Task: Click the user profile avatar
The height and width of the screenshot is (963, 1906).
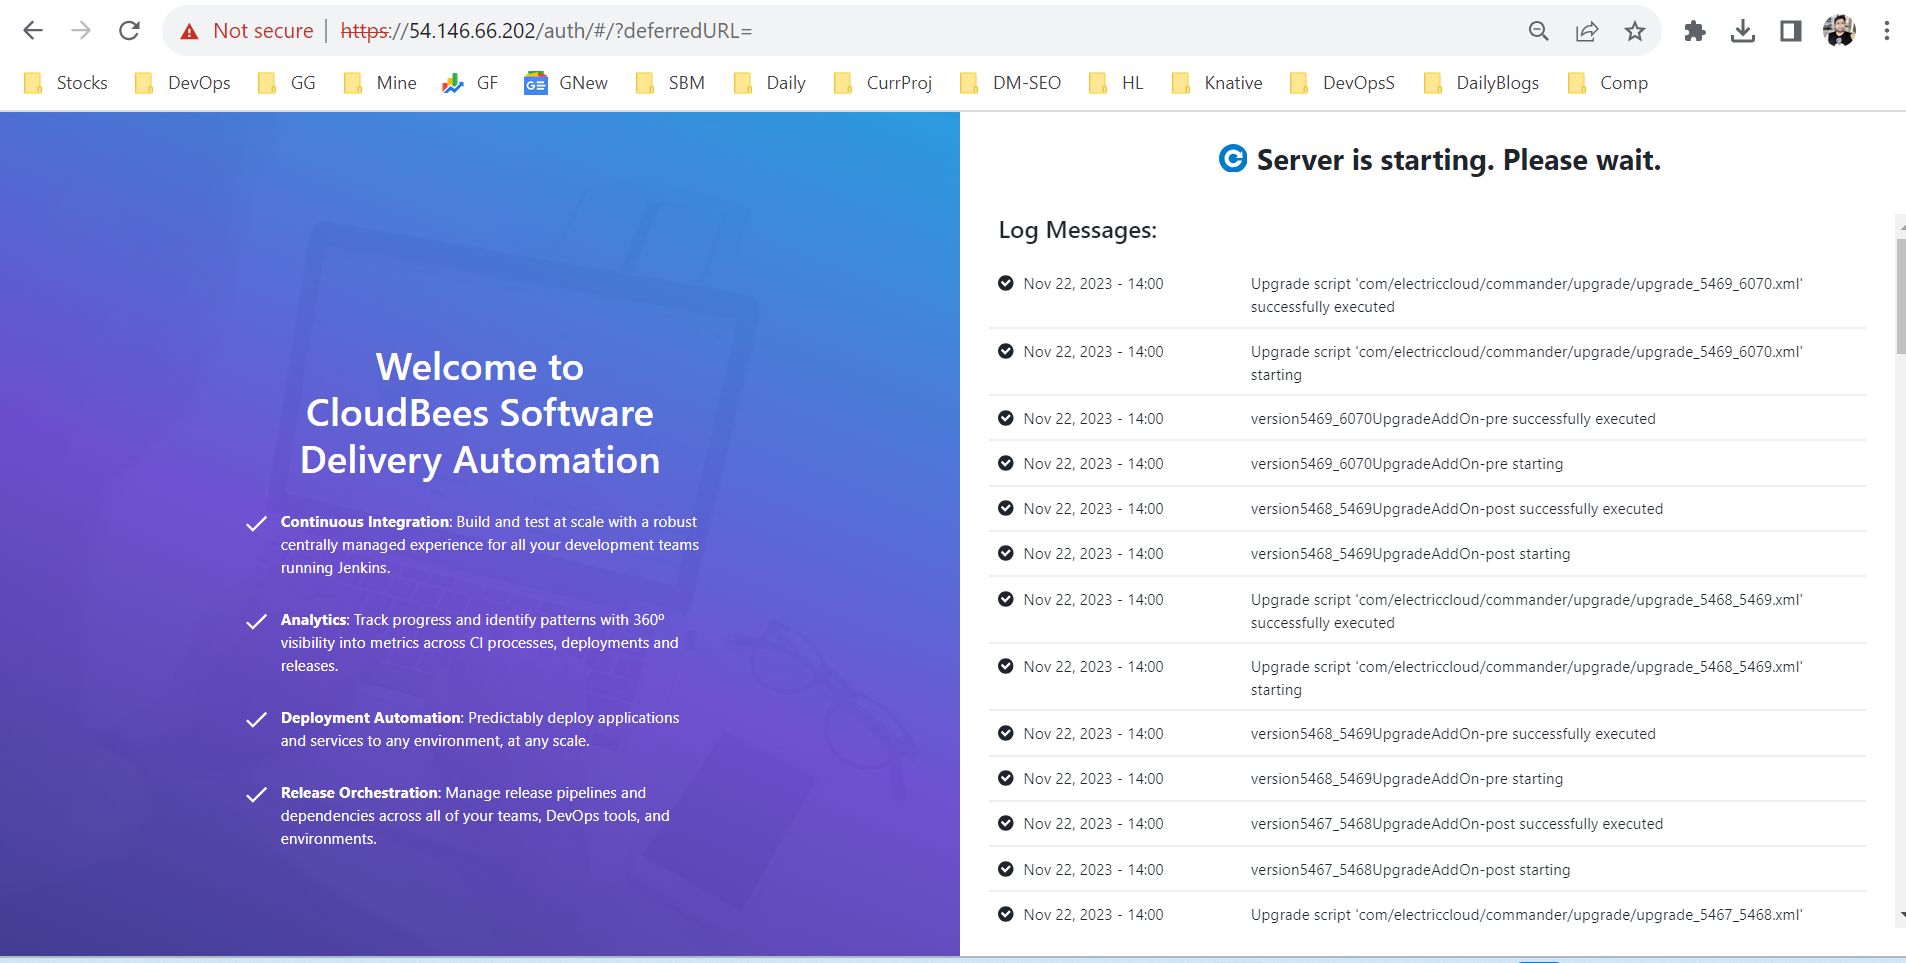Action: (x=1838, y=31)
